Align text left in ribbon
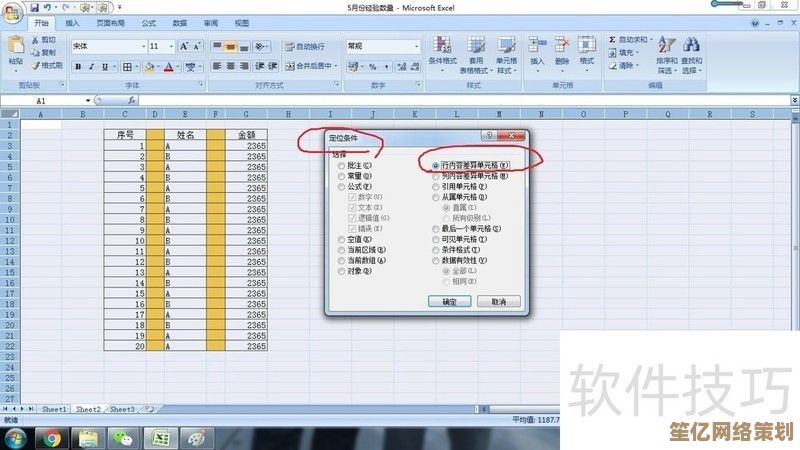 (x=217, y=66)
